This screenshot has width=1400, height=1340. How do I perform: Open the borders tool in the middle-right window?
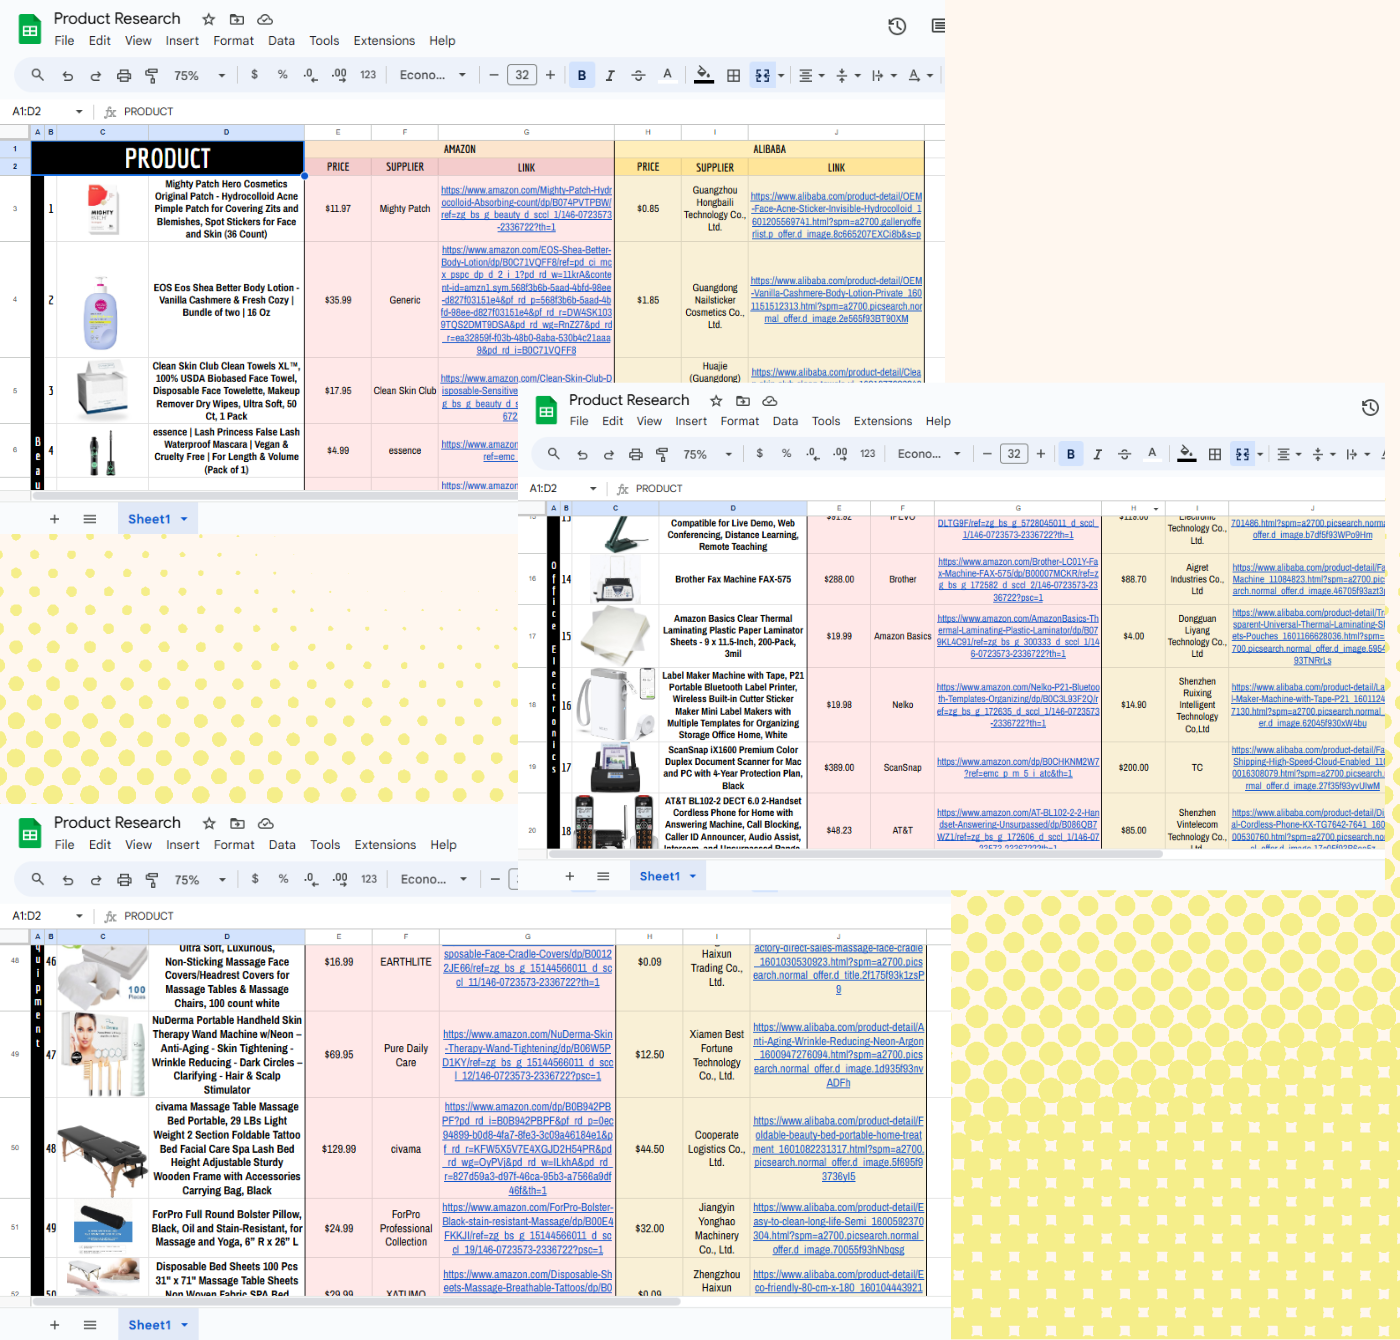click(x=1214, y=454)
